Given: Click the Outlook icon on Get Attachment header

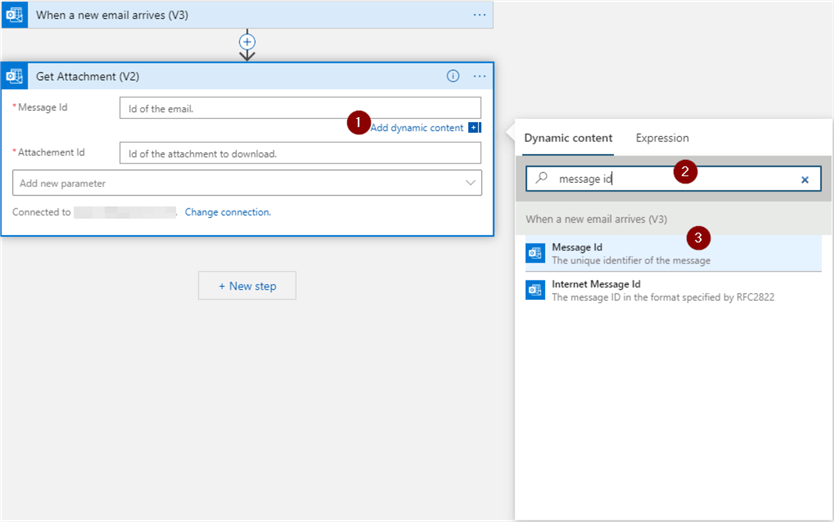Looking at the screenshot, I should 15,76.
